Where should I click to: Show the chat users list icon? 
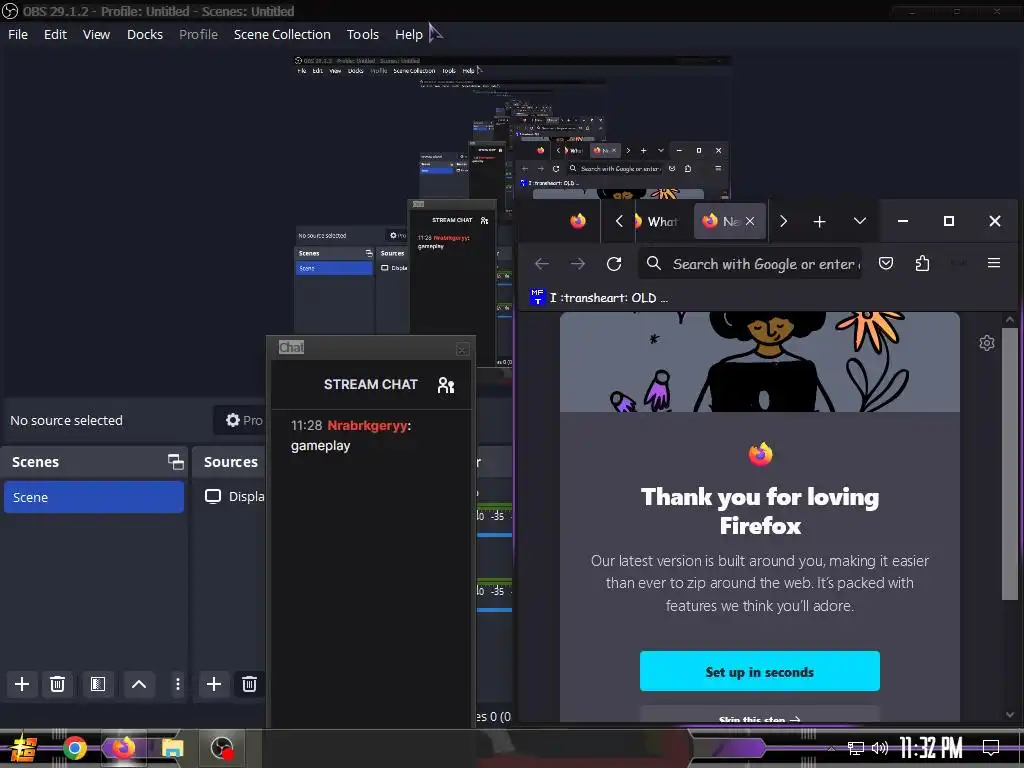point(446,385)
